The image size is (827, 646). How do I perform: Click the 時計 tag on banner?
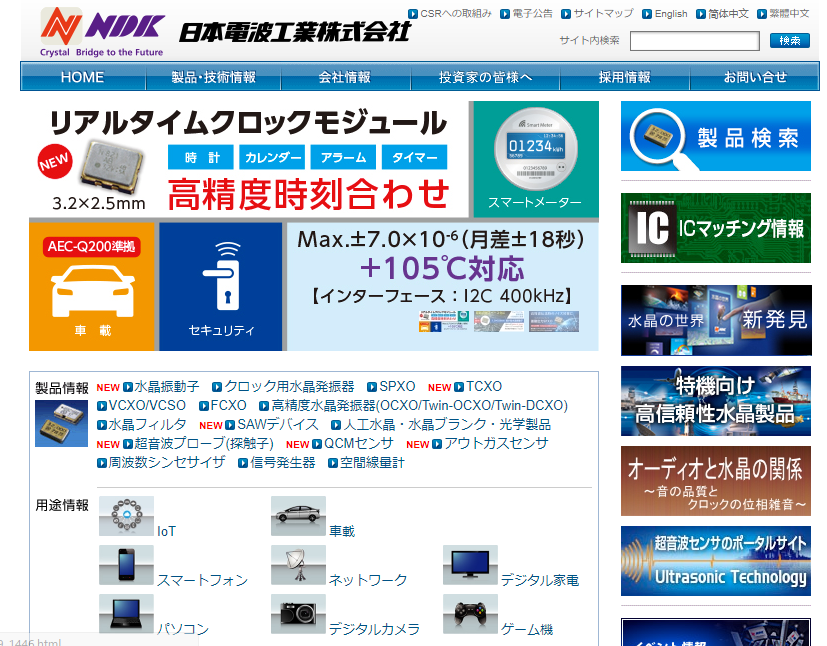[x=200, y=157]
